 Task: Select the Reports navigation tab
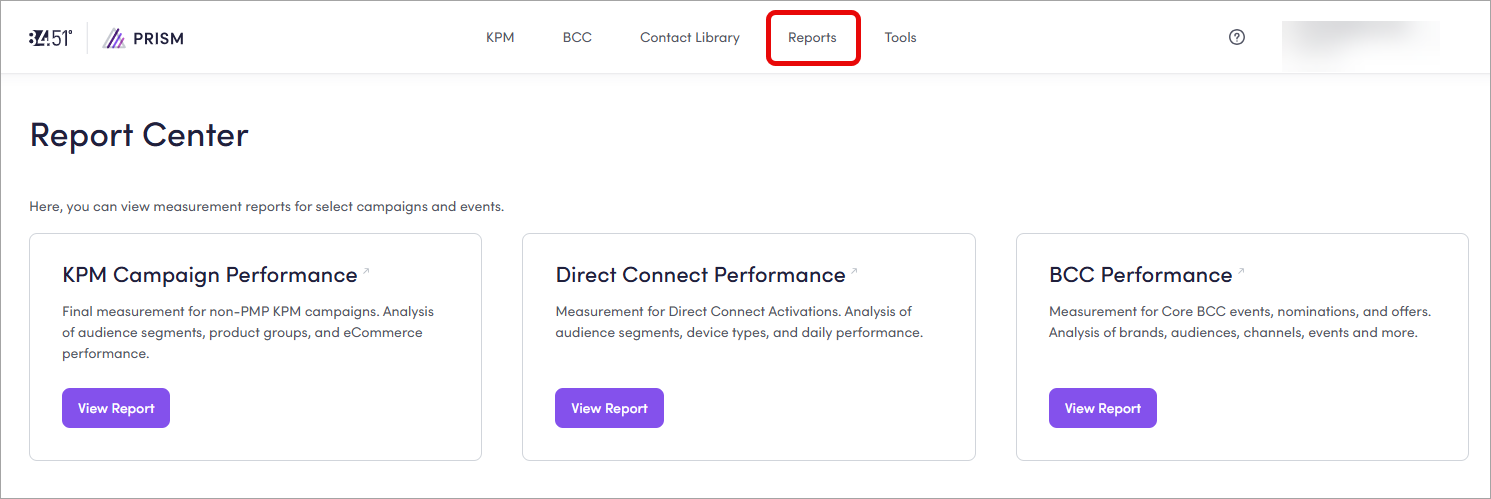[x=812, y=38]
